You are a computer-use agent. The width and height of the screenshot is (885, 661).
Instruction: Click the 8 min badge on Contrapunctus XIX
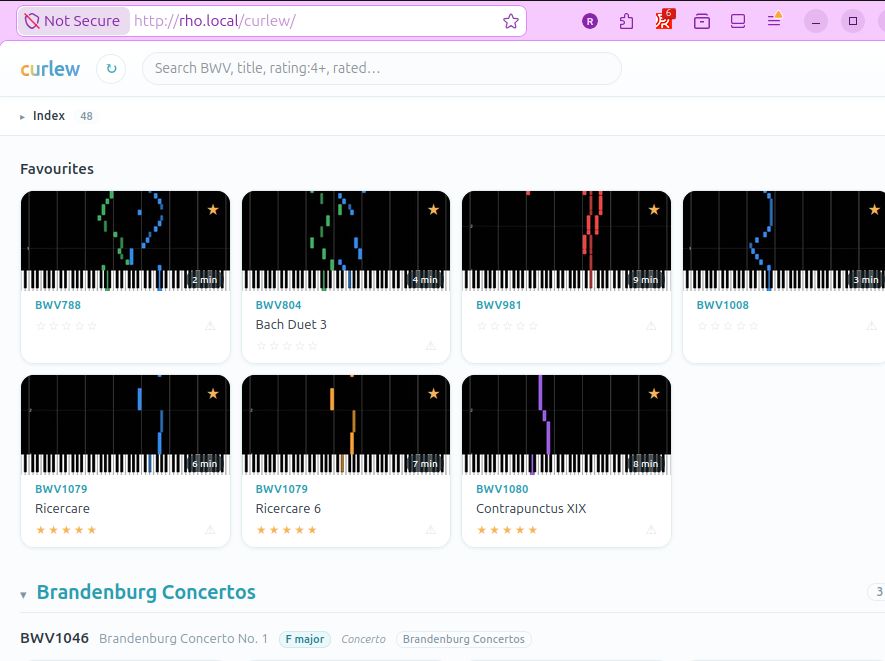click(645, 463)
